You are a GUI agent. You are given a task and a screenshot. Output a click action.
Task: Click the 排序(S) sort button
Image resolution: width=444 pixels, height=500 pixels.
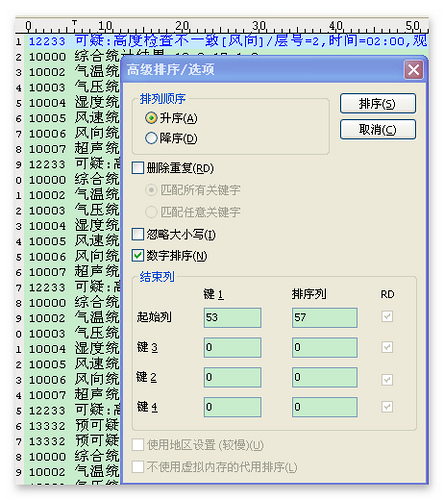pyautogui.click(x=378, y=103)
